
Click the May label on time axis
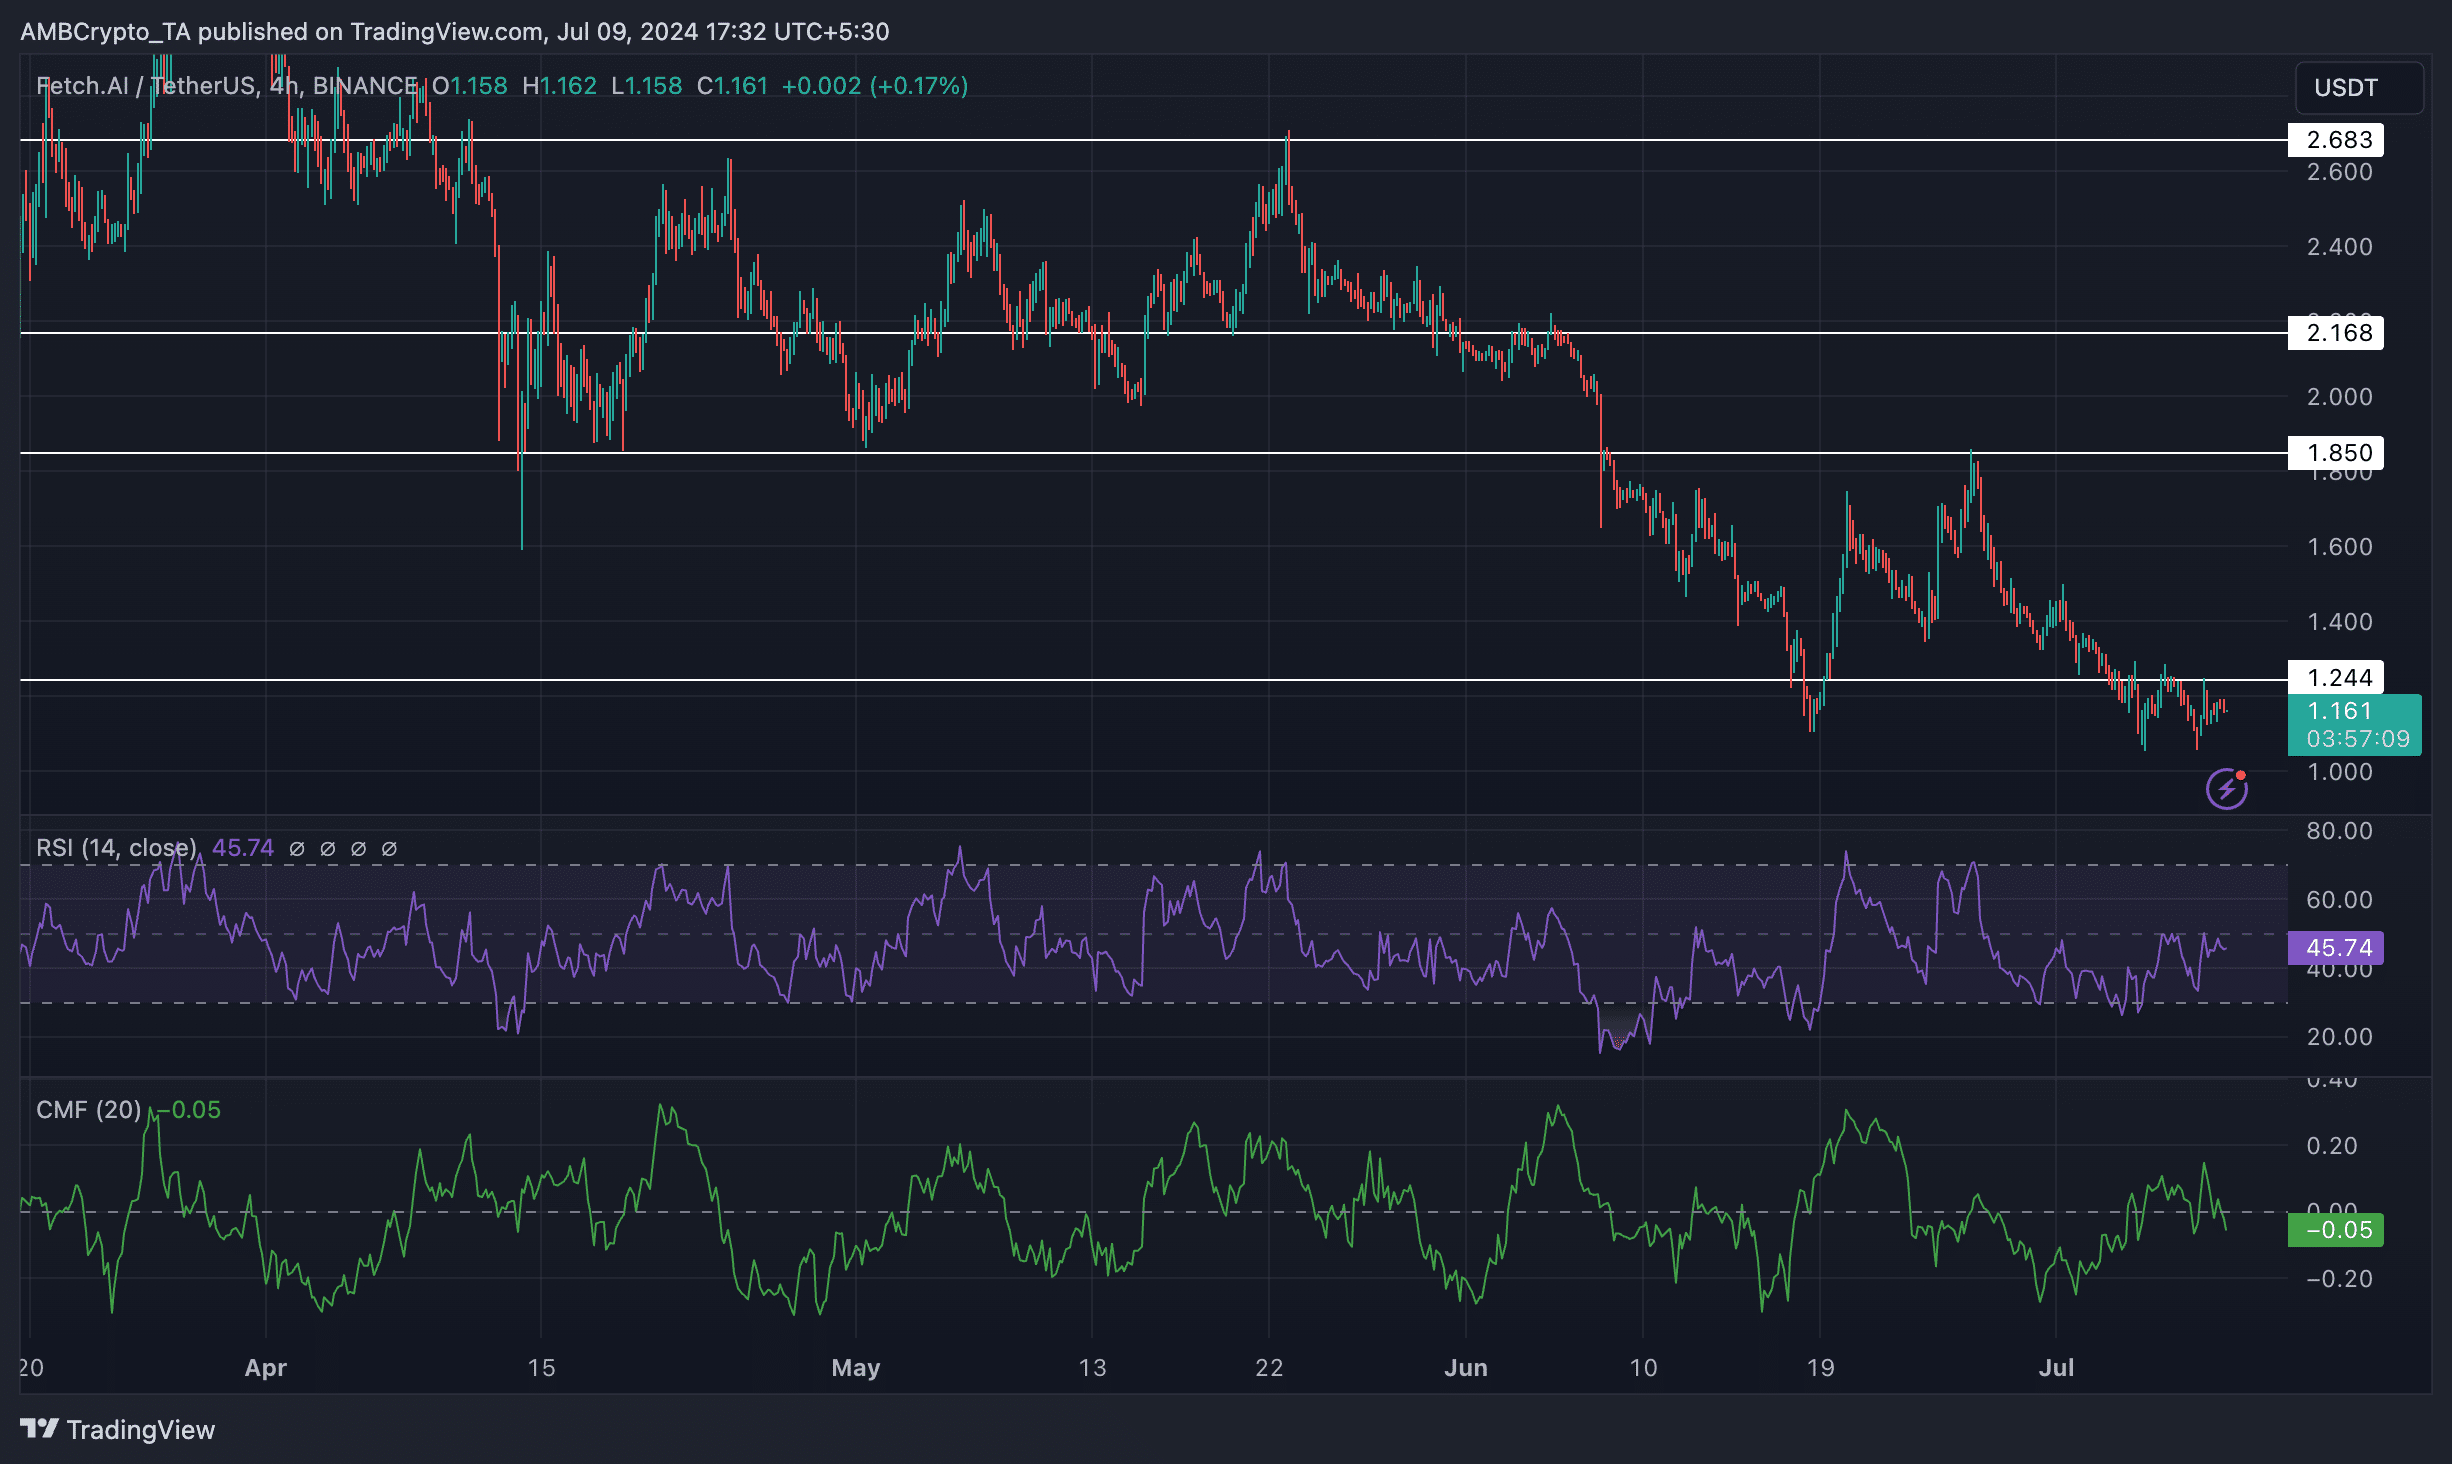coord(856,1367)
